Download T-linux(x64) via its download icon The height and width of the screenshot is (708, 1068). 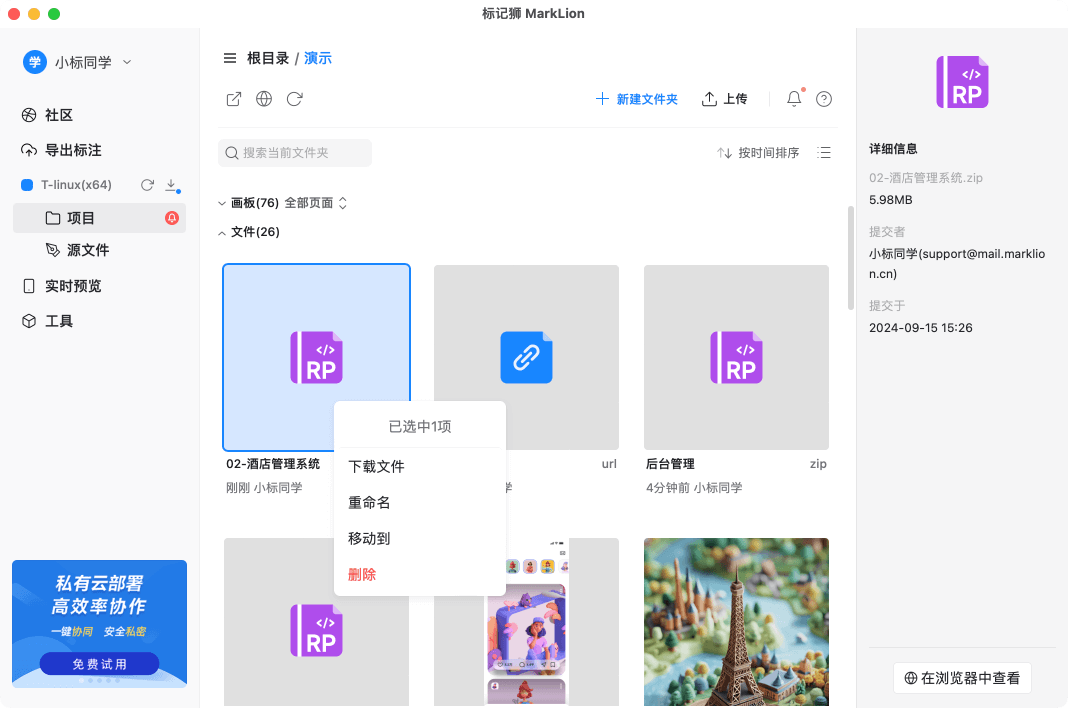click(170, 185)
